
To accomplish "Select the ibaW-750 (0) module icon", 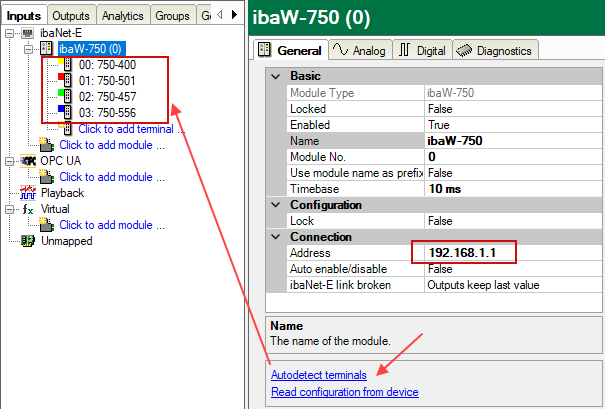I will 47,48.
